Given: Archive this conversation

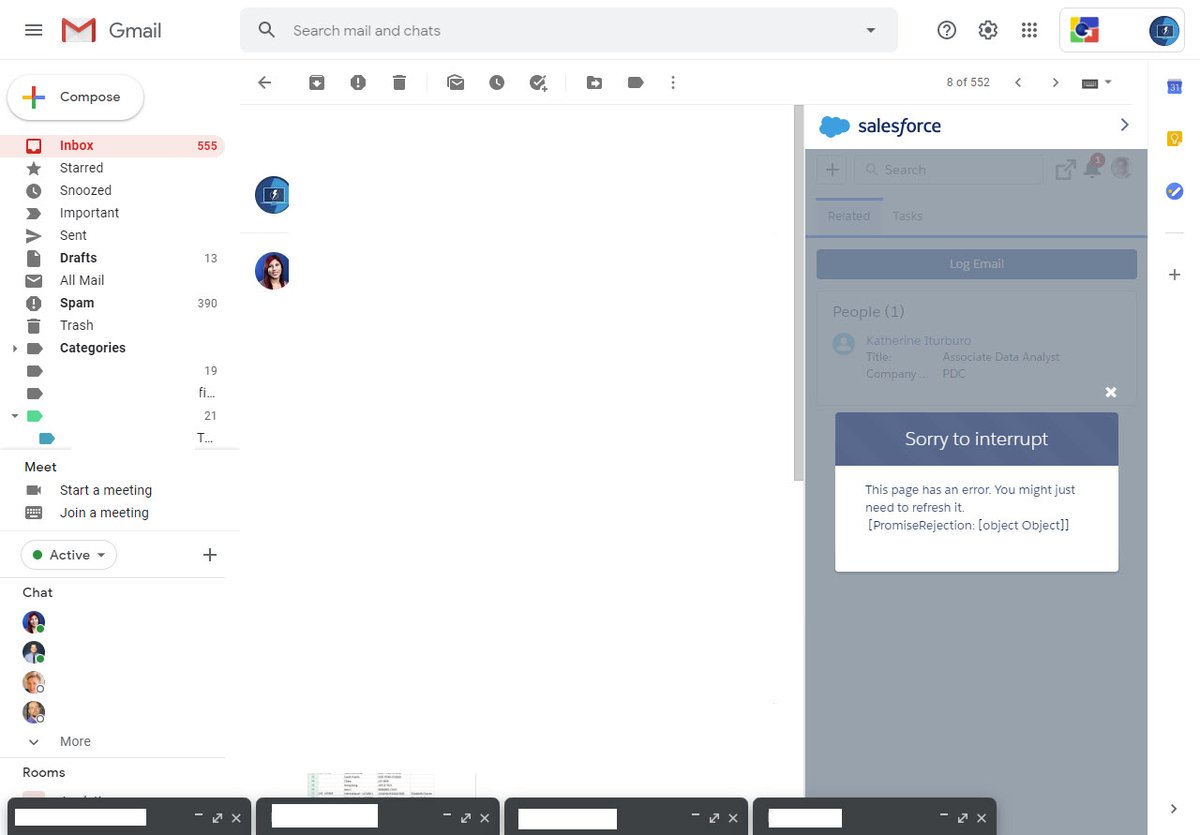Looking at the screenshot, I should 317,82.
